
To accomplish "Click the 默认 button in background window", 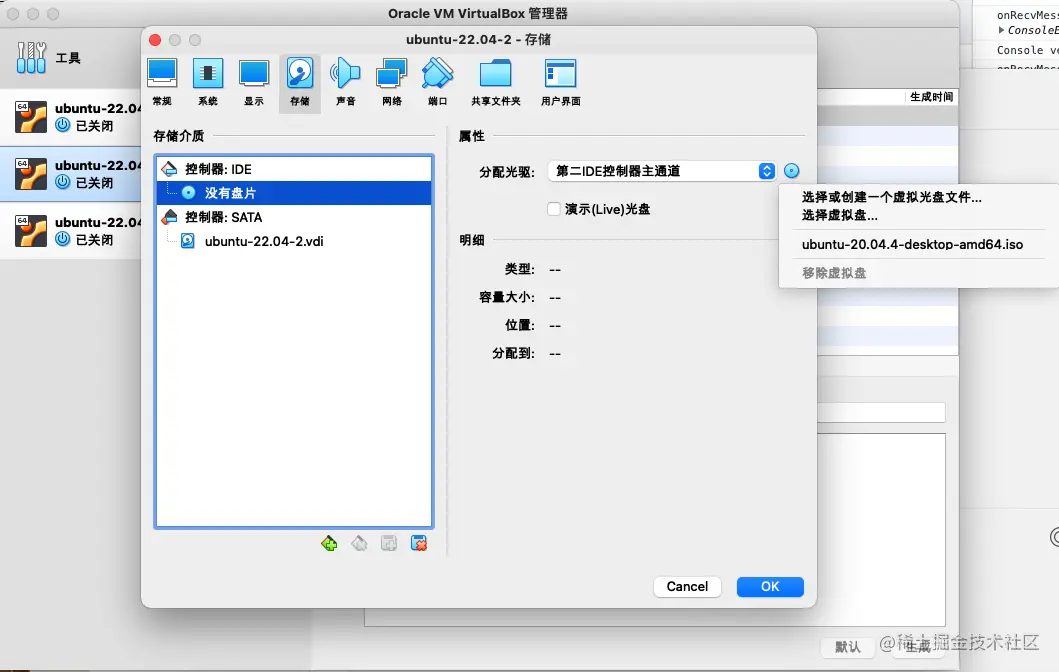I will (848, 647).
